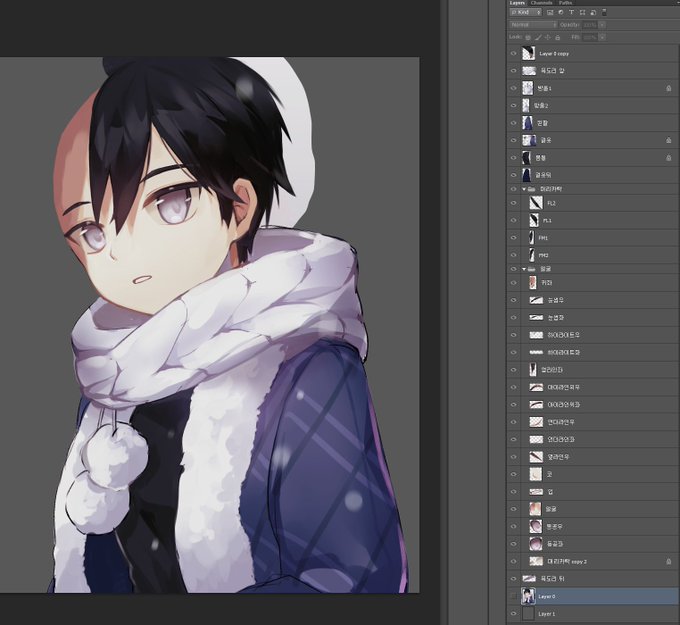Click folder icon of 머리카락 group
Viewport: 680px width, 625px height.
[531, 189]
